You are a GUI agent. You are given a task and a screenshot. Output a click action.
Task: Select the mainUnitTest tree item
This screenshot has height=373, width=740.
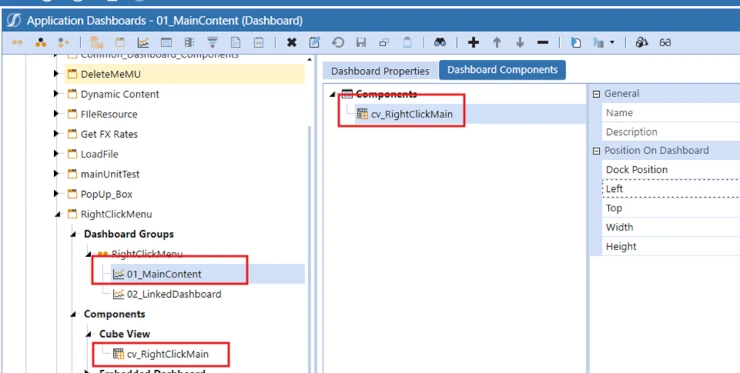110,174
